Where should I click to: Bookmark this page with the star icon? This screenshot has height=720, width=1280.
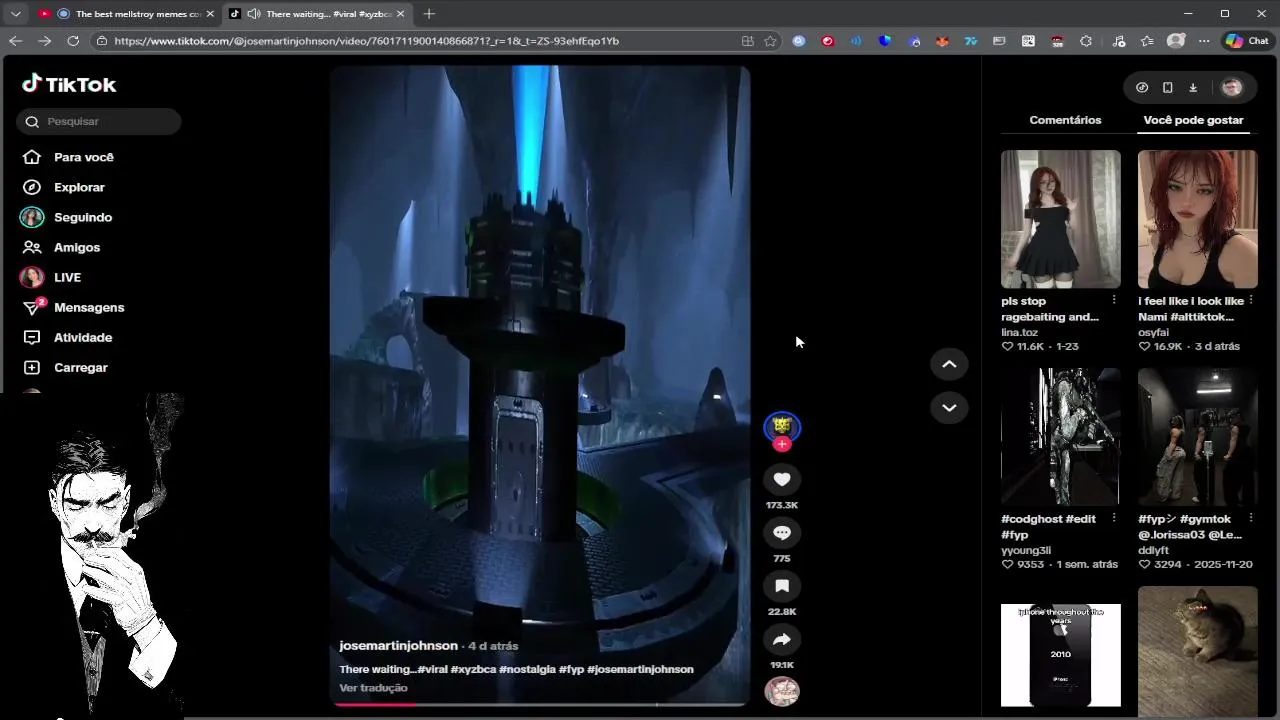point(770,41)
